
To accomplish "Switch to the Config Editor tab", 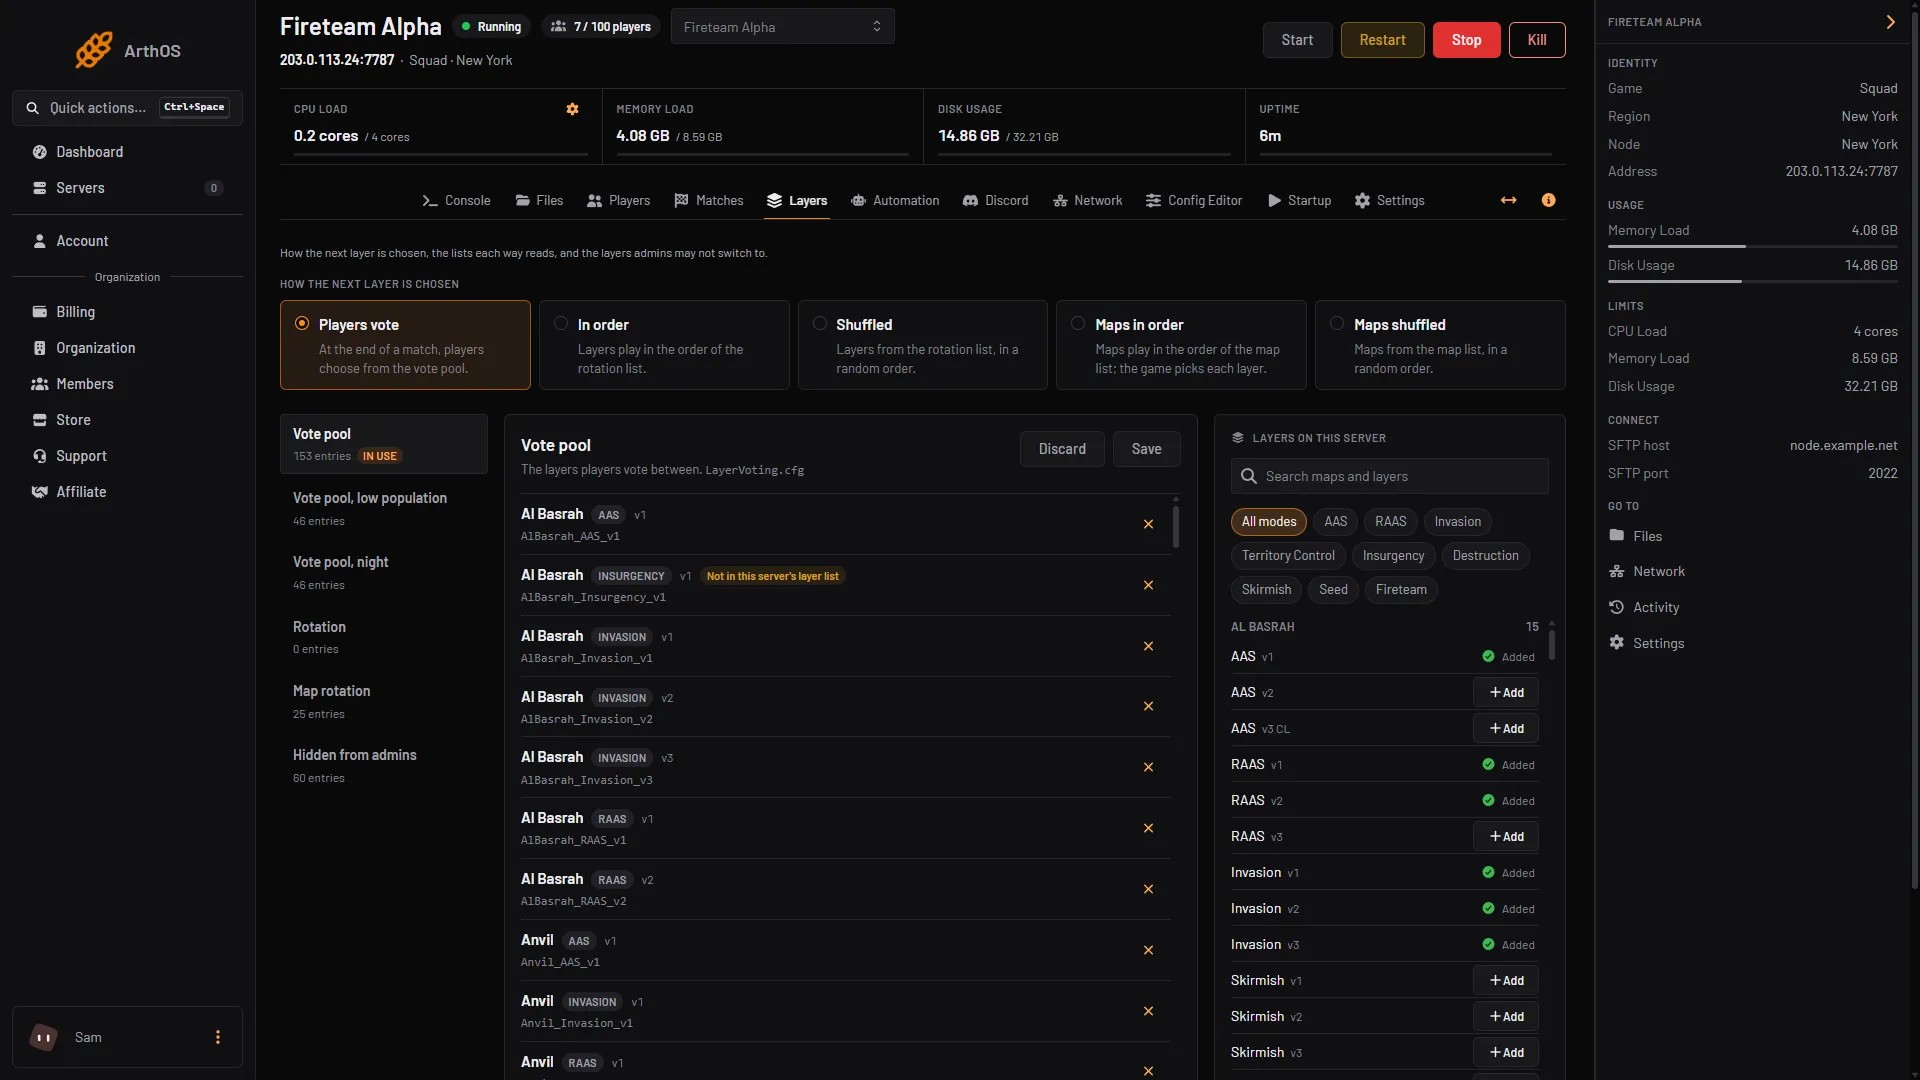I will [x=1194, y=201].
